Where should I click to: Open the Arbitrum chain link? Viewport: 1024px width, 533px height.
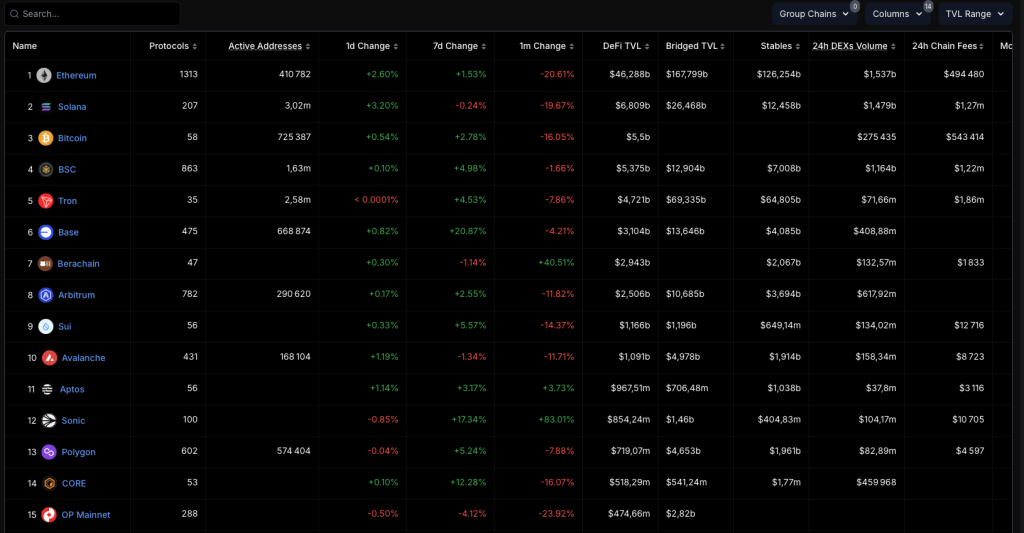76,295
